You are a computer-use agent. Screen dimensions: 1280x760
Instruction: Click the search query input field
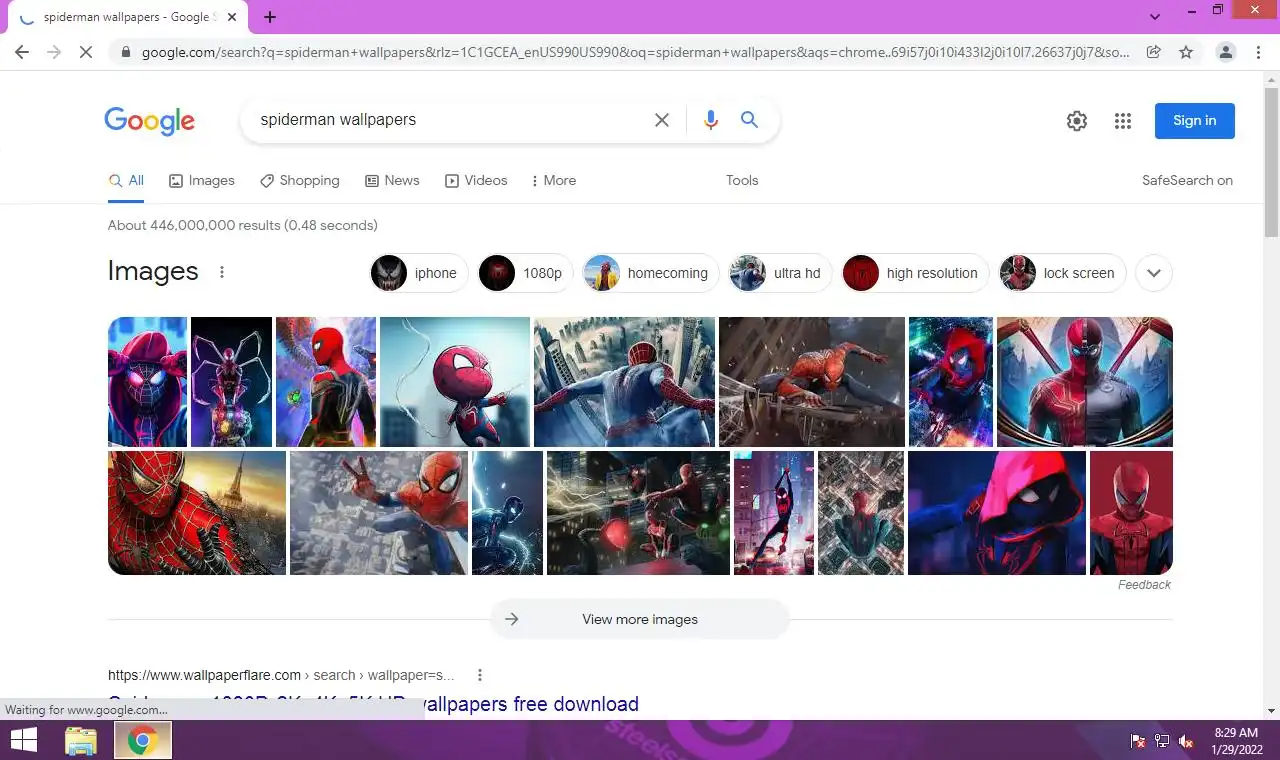450,120
